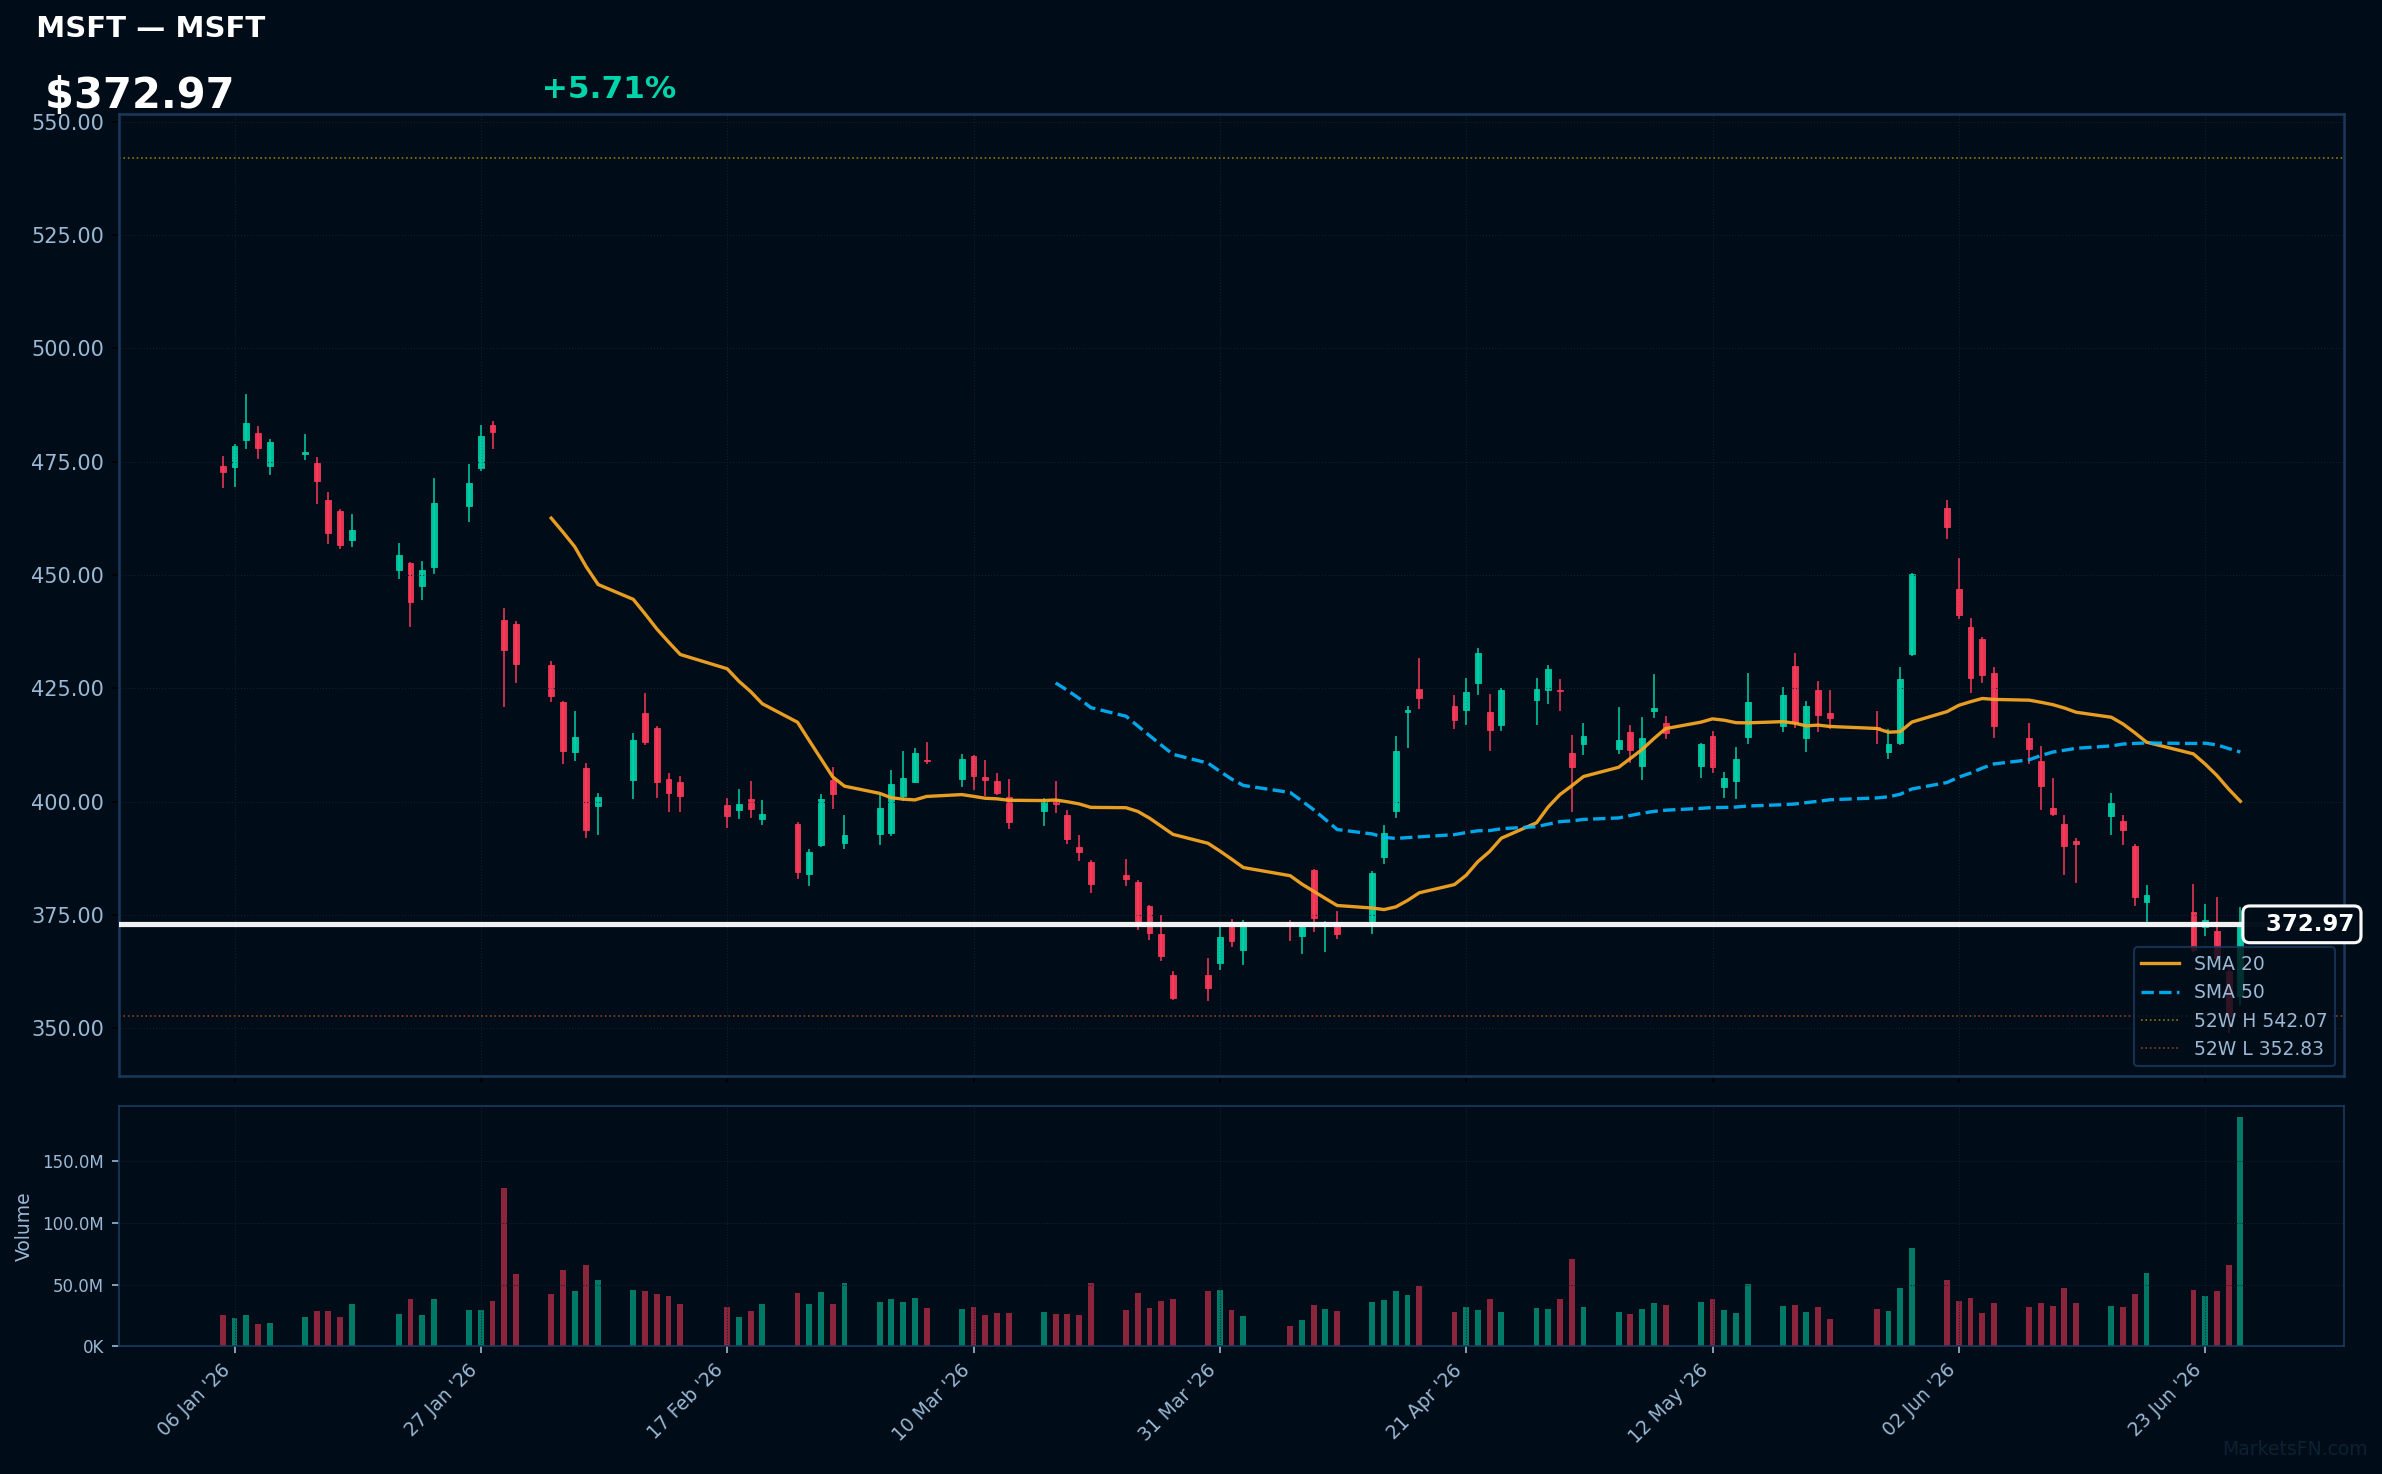Image resolution: width=2382 pixels, height=1474 pixels.
Task: Click the 31 Mar '26 date label
Action: [1177, 1400]
